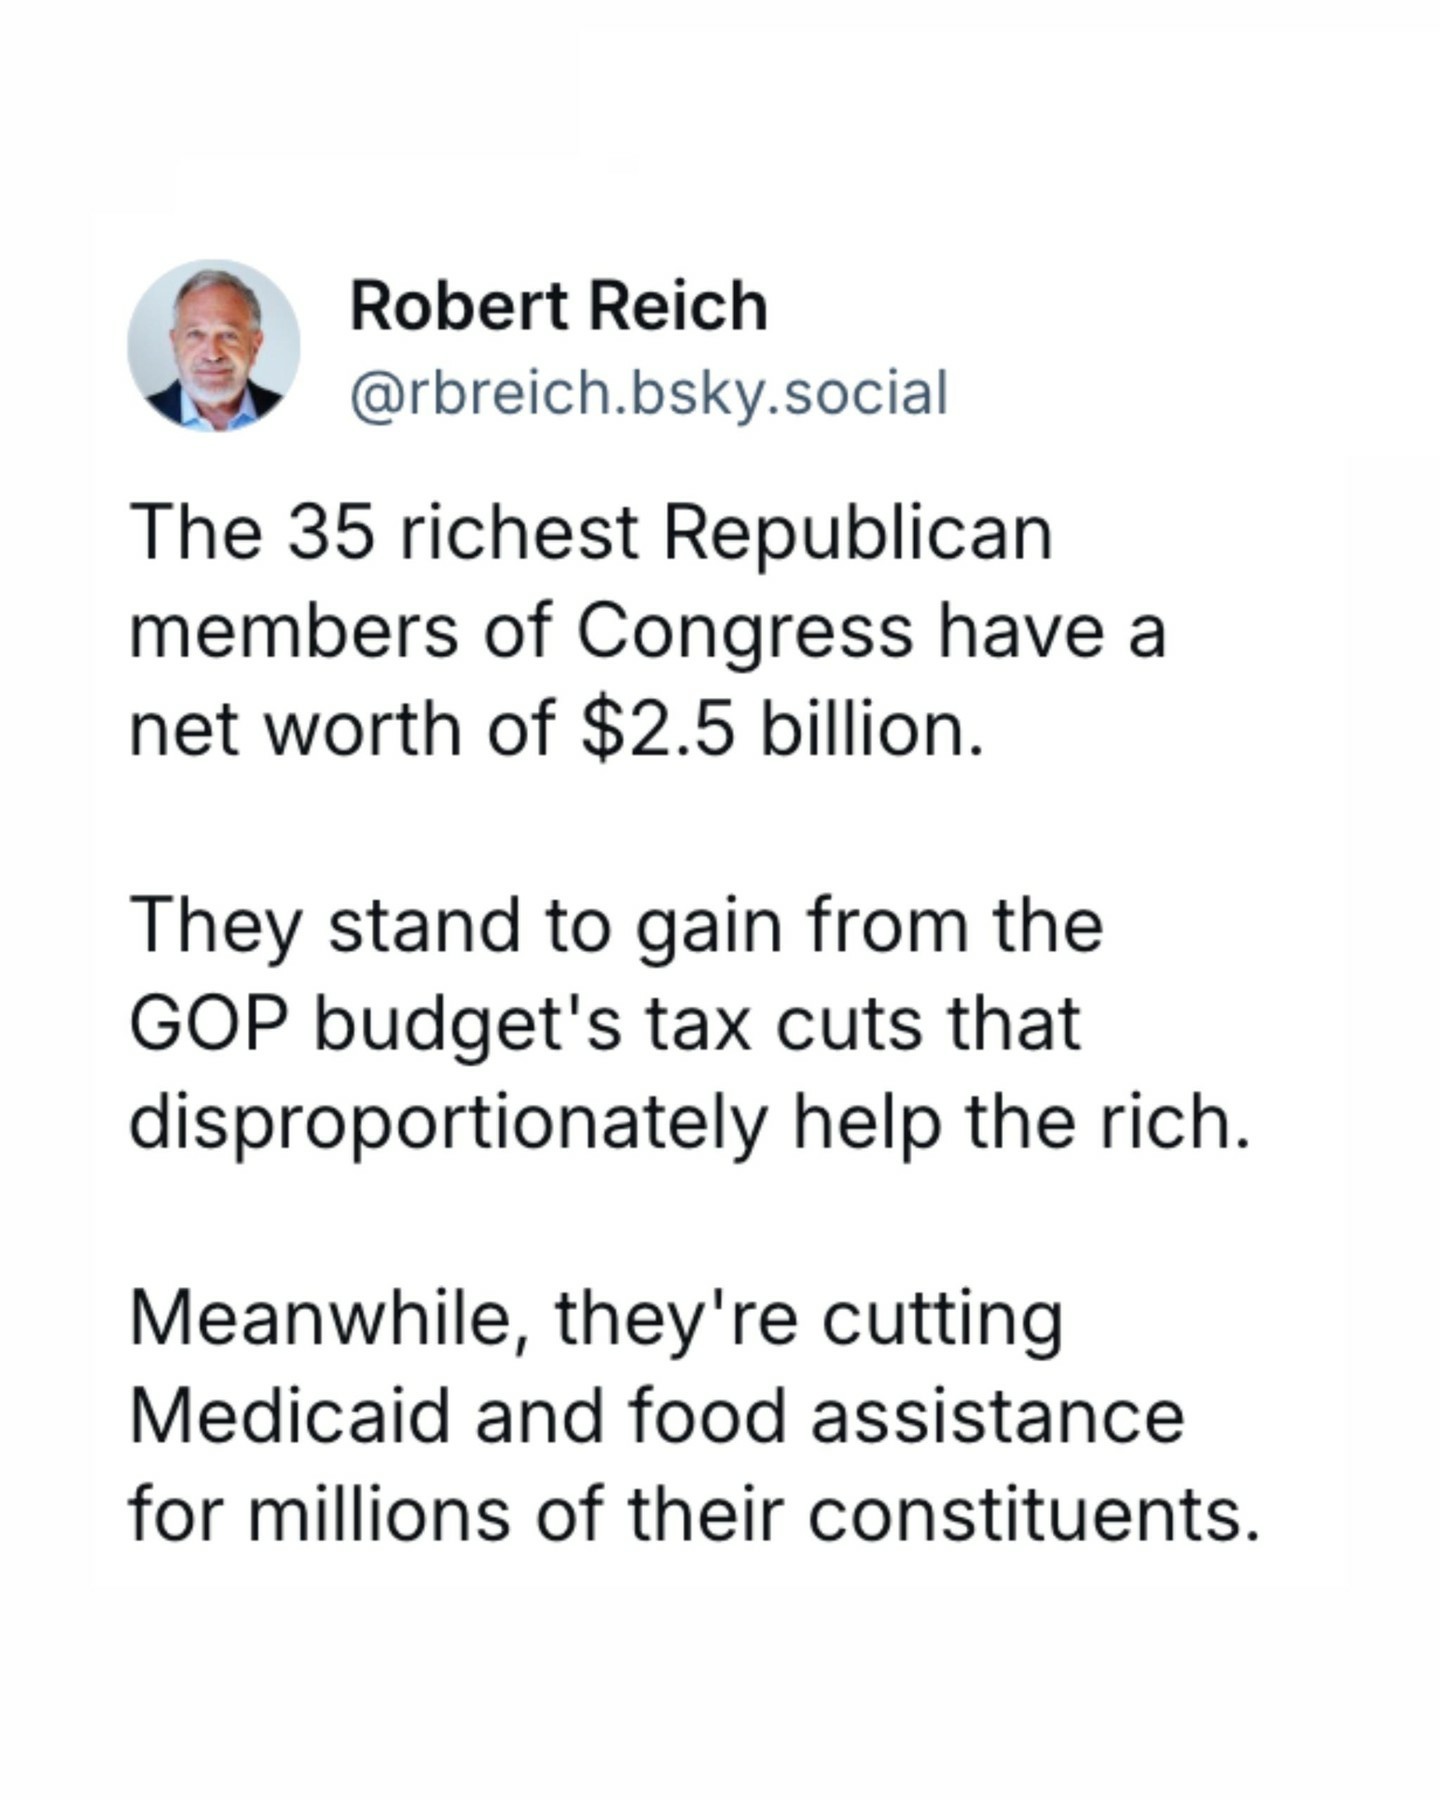Viewport: 1440px width, 1800px height.
Task: Click the word "constituents" at the post's end
Action: coord(1030,1515)
